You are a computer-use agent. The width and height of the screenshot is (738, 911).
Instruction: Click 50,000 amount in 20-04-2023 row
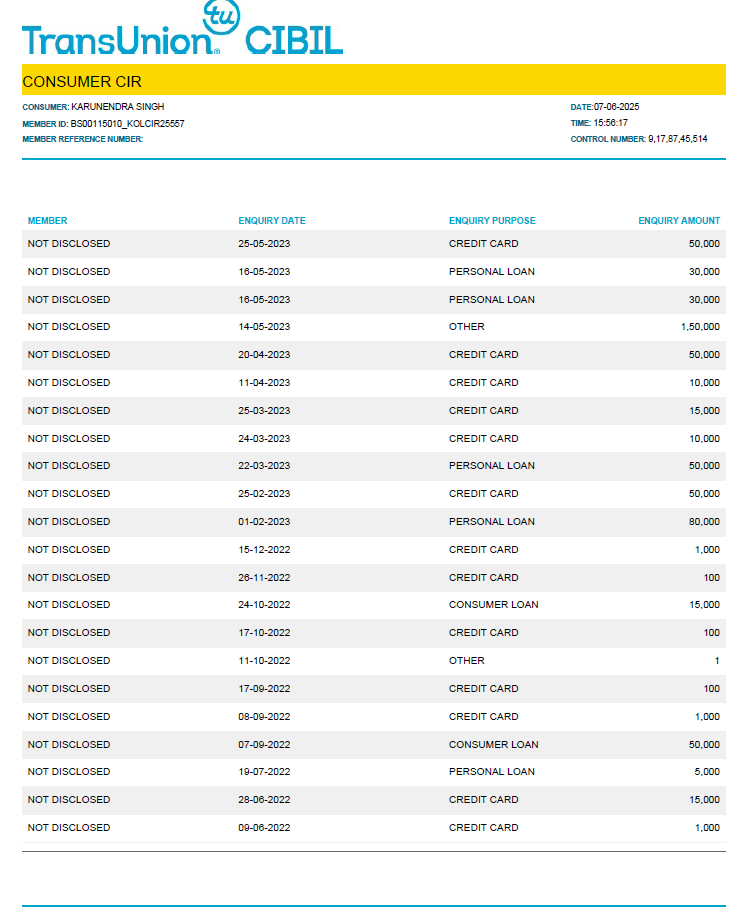[704, 355]
